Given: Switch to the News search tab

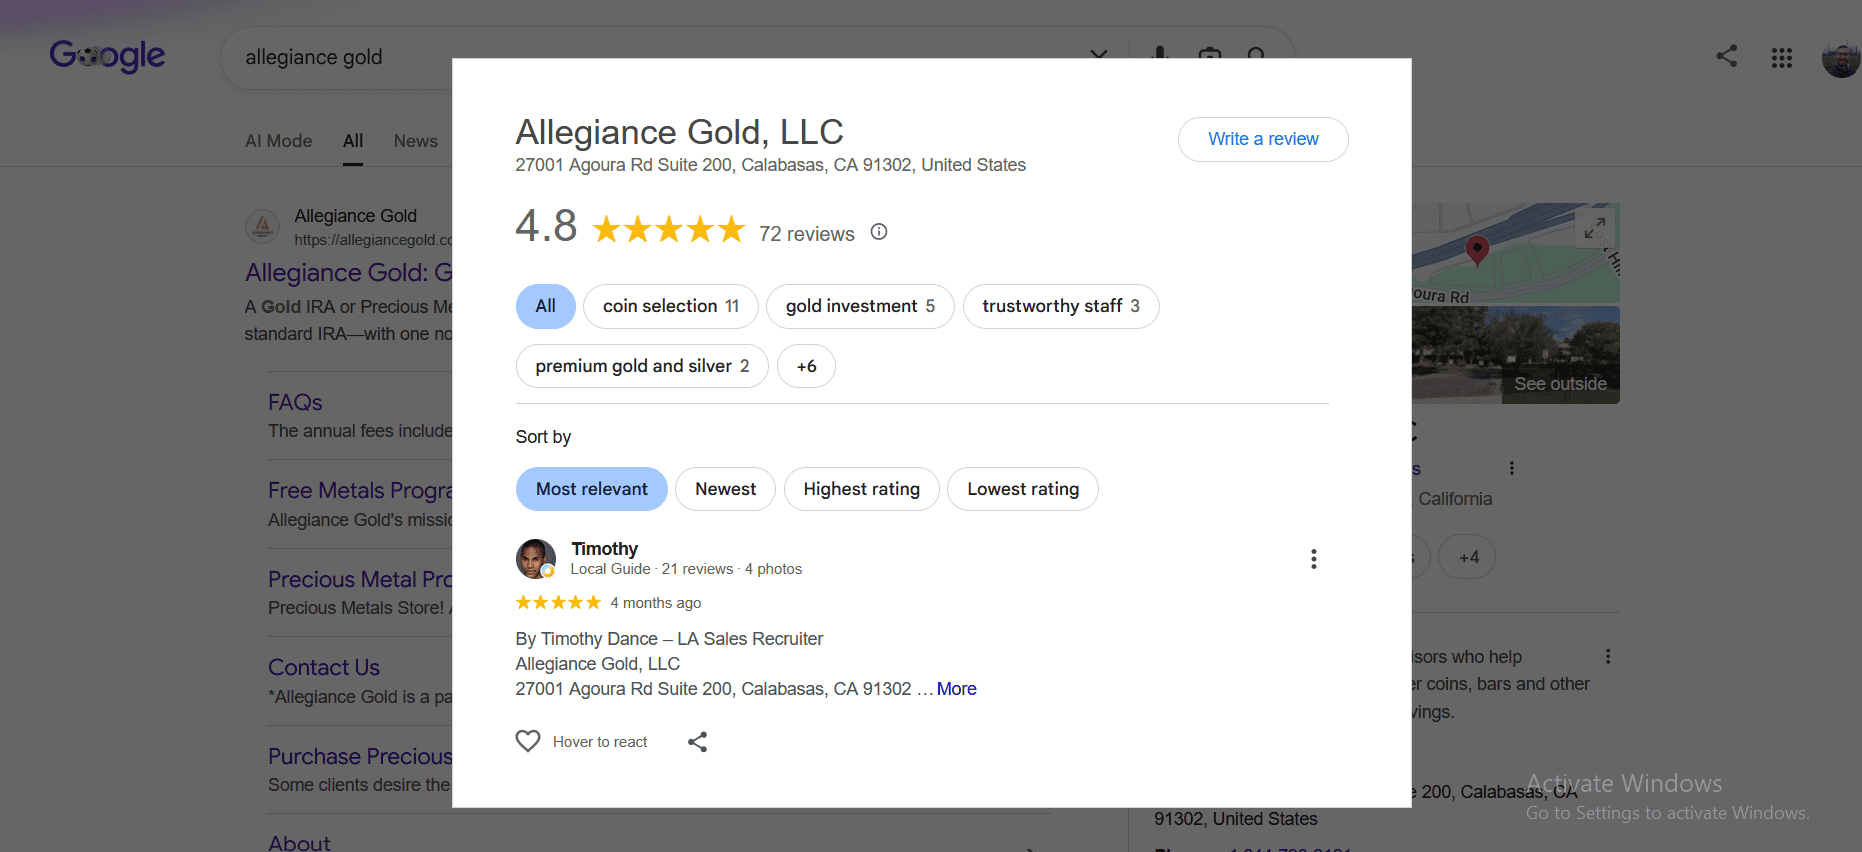Looking at the screenshot, I should pyautogui.click(x=416, y=141).
